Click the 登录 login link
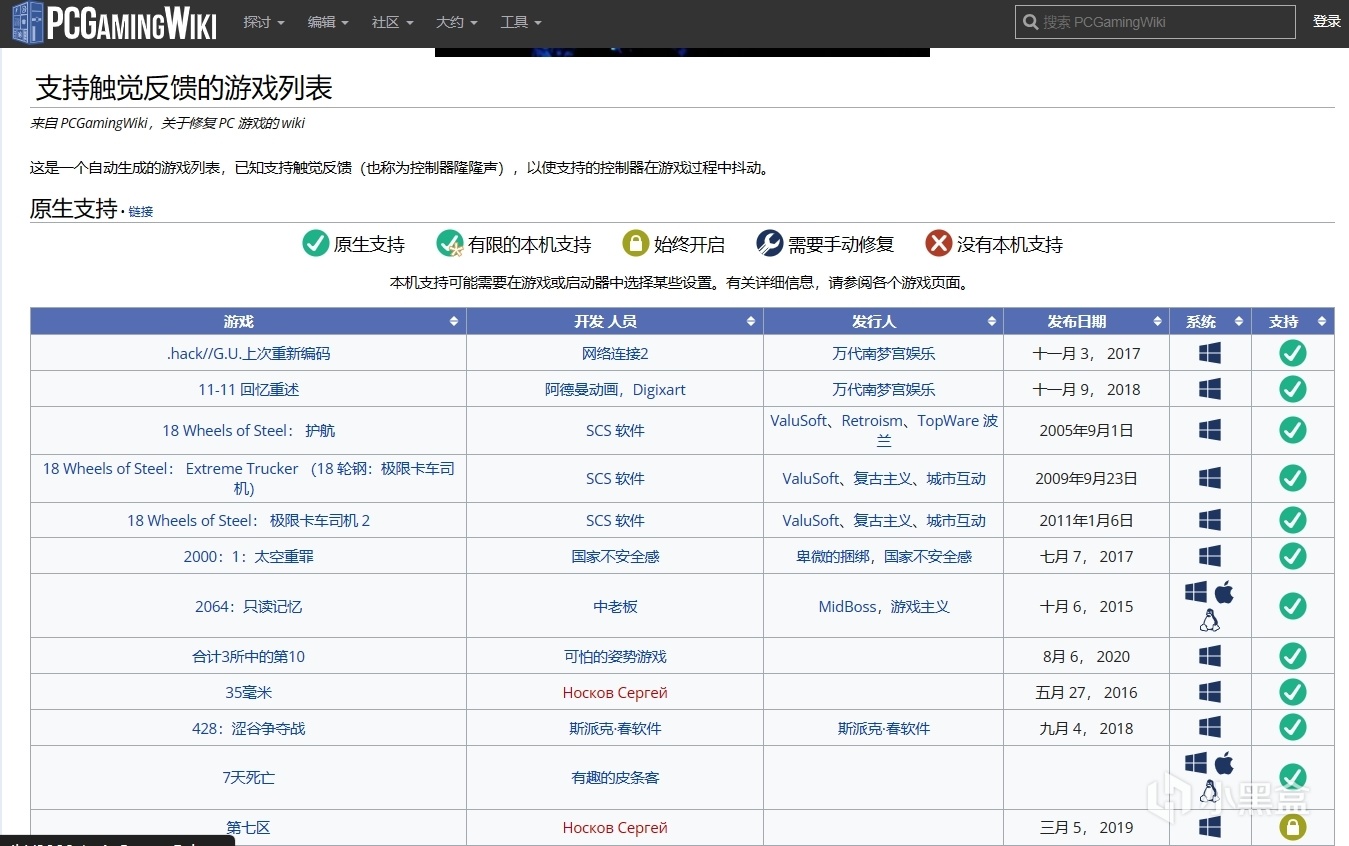 pos(1327,22)
